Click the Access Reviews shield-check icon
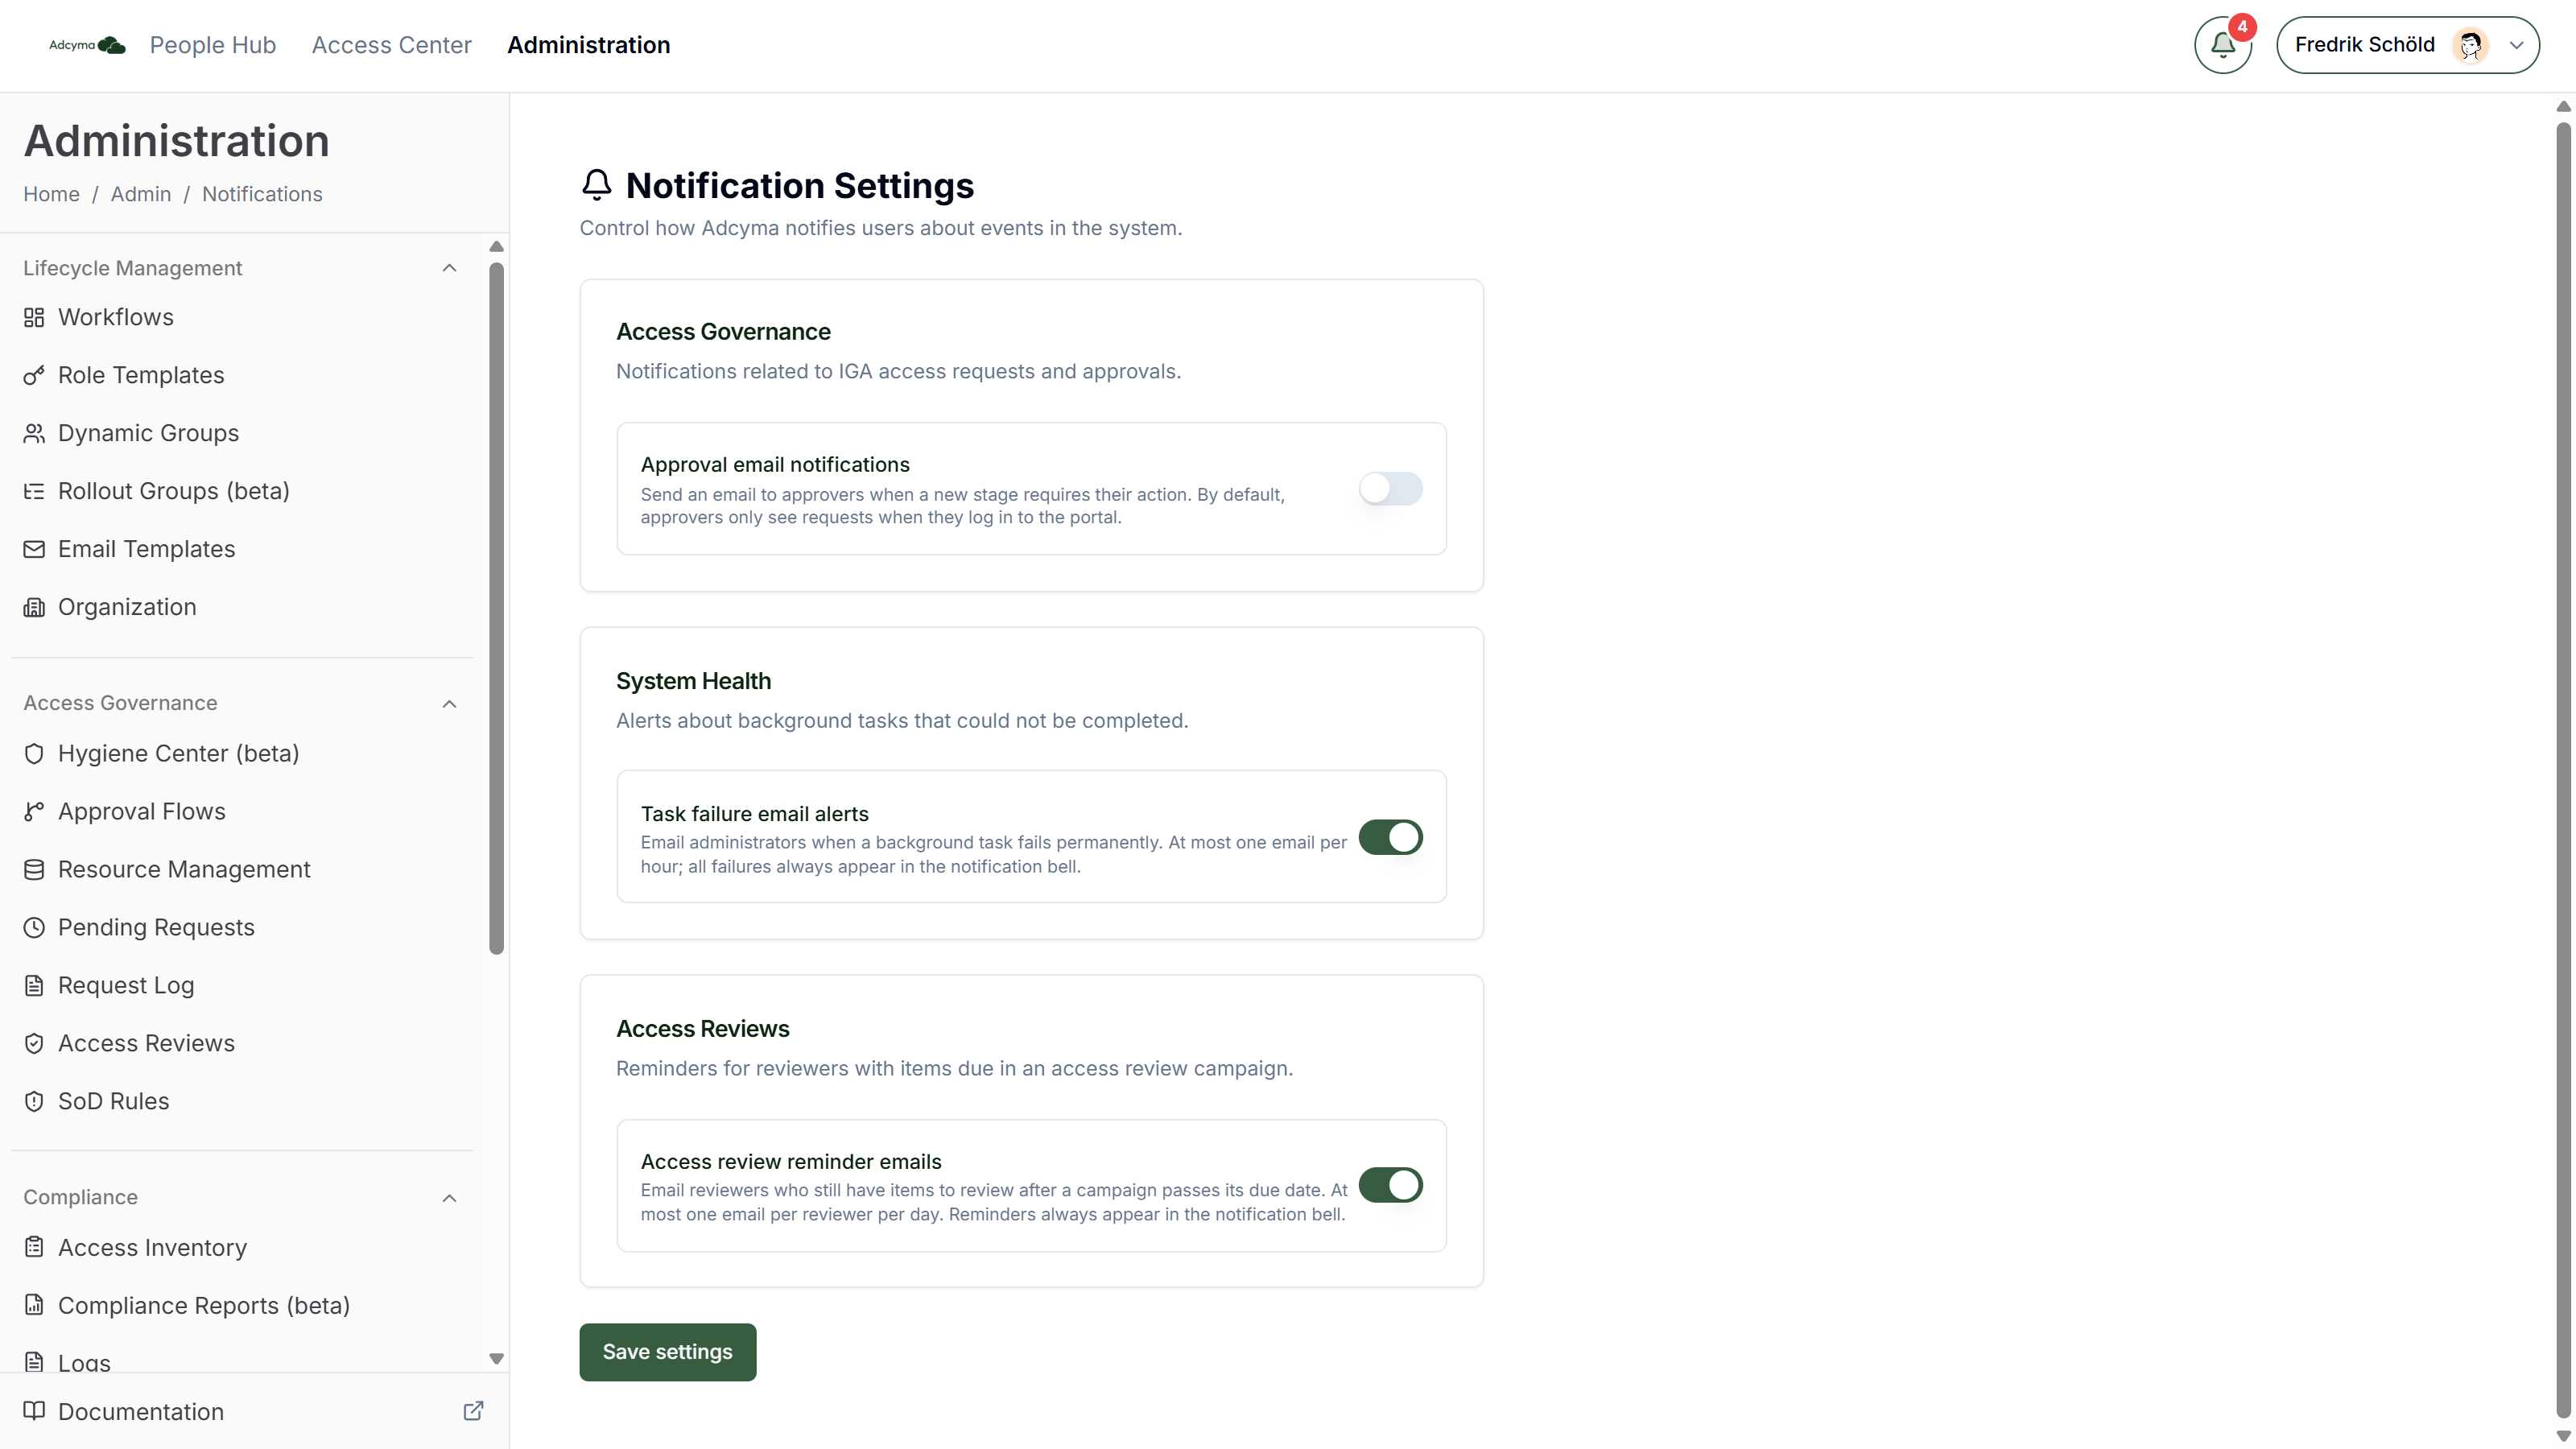 coord(34,1043)
